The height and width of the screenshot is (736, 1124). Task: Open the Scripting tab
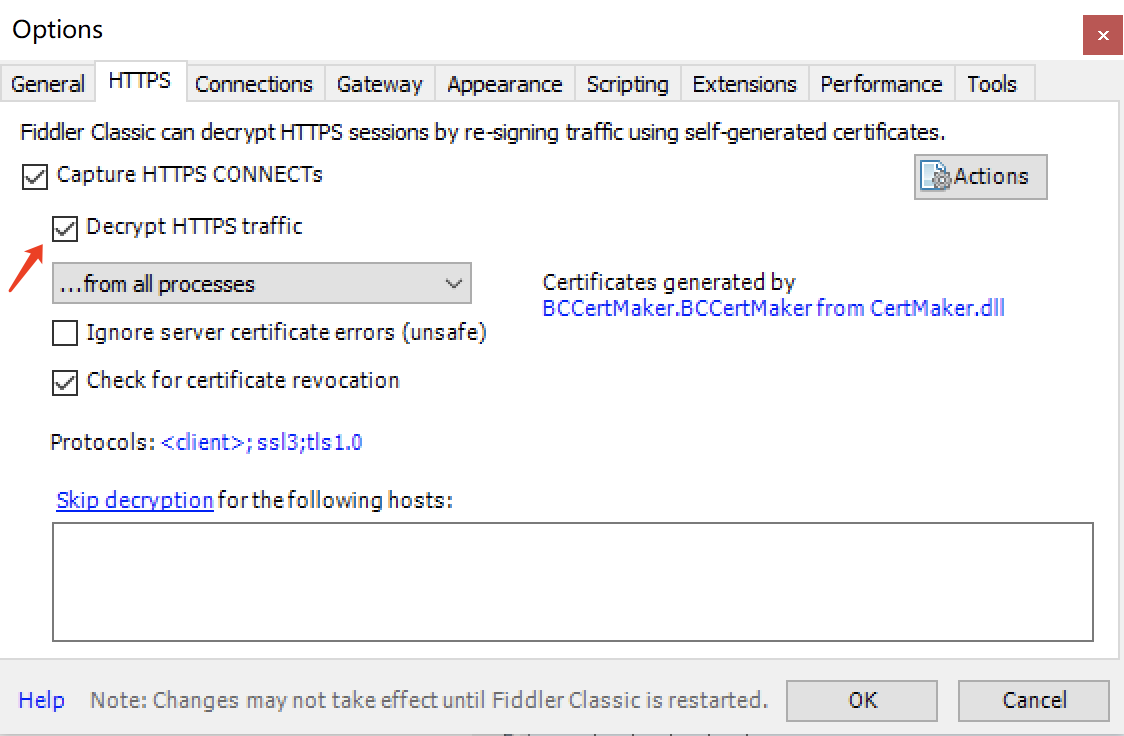[x=627, y=84]
